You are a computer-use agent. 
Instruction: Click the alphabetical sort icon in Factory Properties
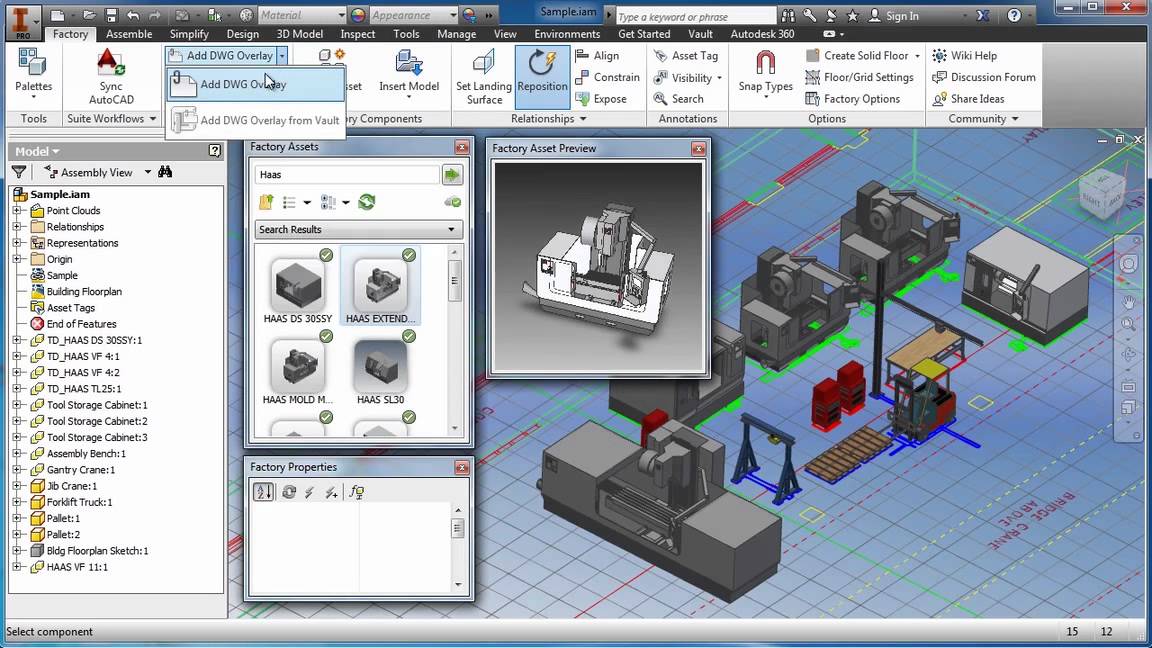pyautogui.click(x=263, y=492)
